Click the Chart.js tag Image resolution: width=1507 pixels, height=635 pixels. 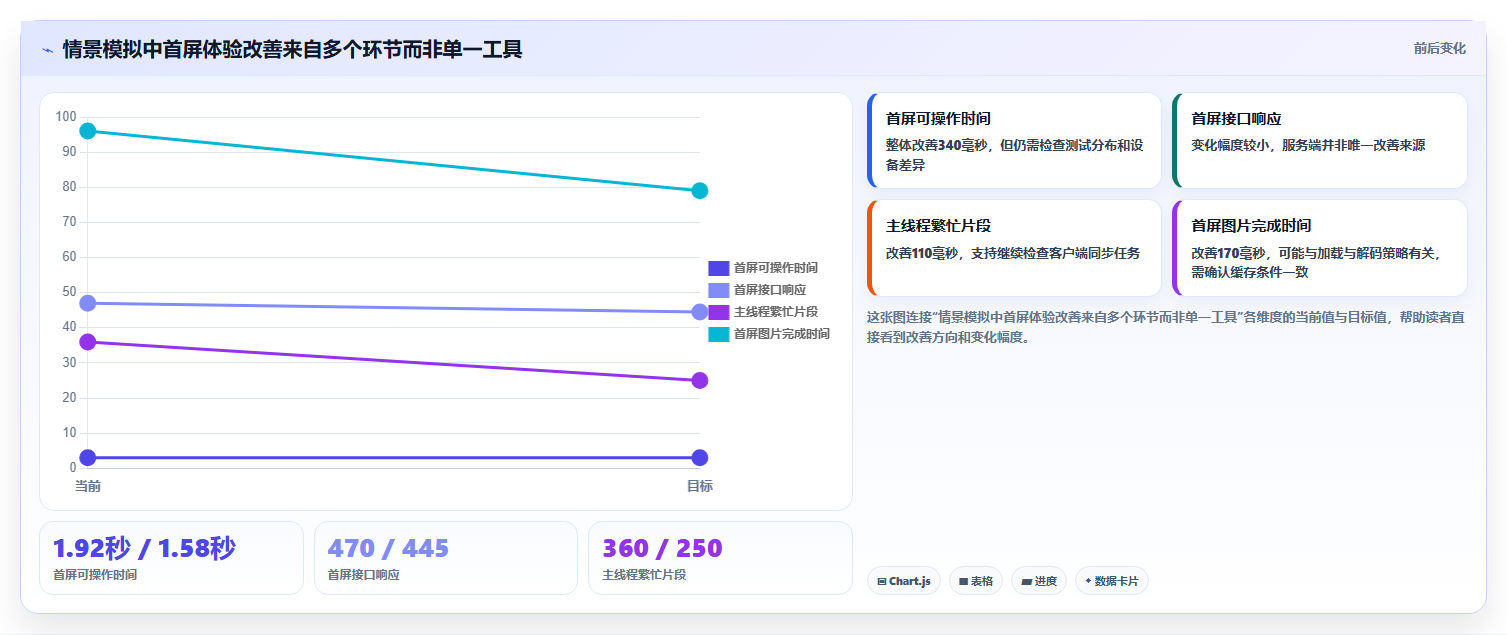point(904,581)
